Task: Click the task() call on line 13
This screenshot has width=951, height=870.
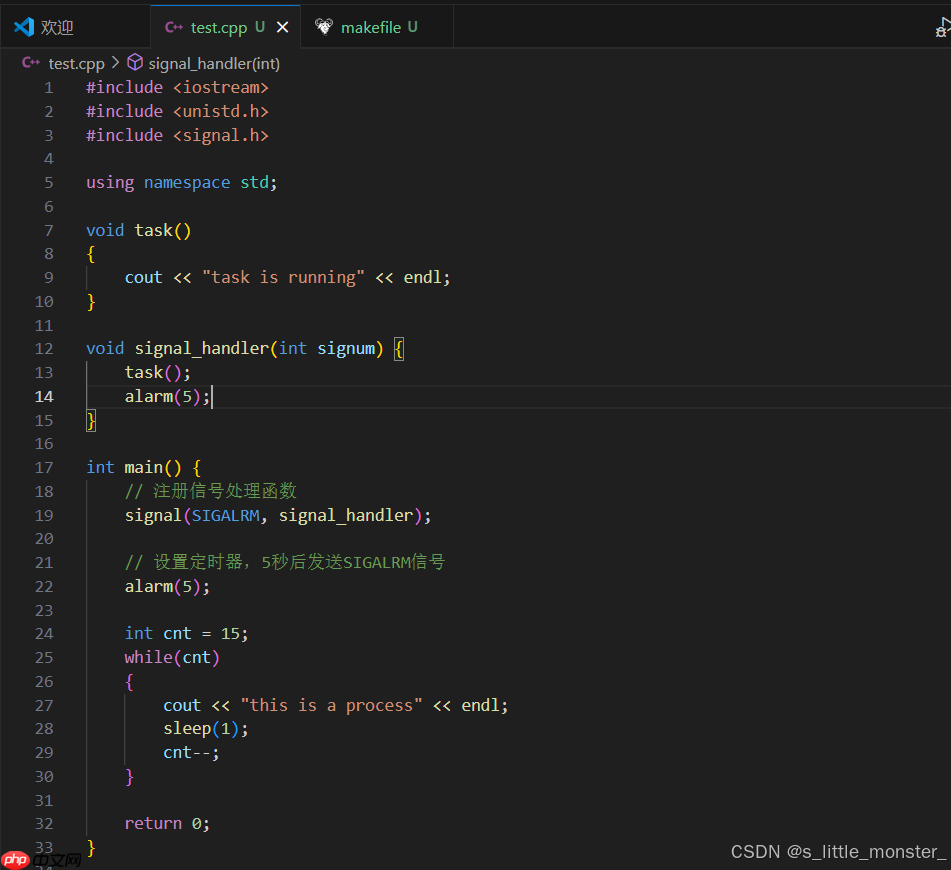Action: [157, 373]
